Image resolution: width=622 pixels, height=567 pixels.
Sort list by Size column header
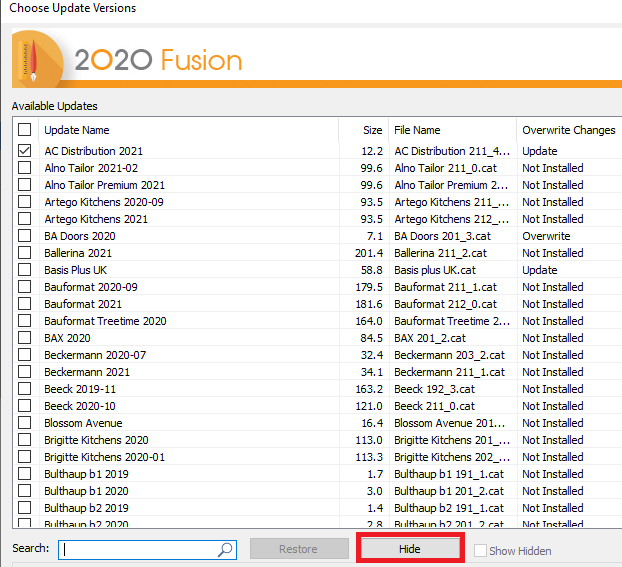[x=372, y=130]
